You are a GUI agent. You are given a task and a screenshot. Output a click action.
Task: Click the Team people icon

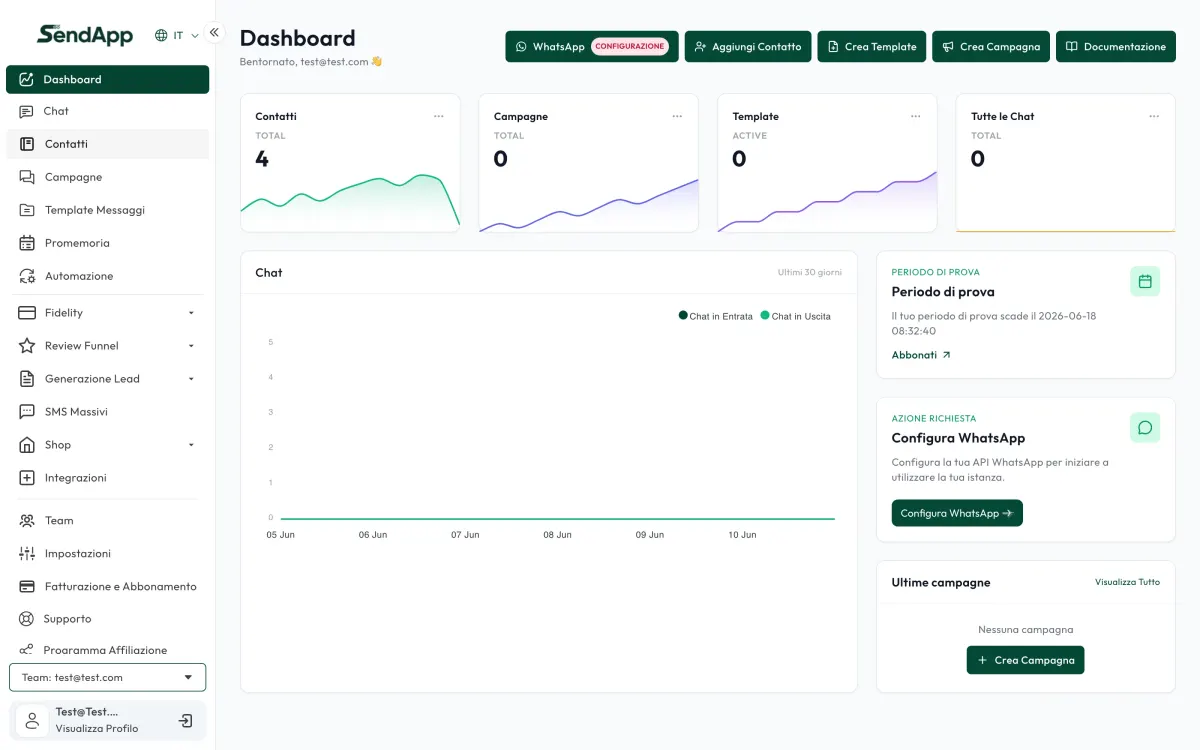pyautogui.click(x=27, y=520)
